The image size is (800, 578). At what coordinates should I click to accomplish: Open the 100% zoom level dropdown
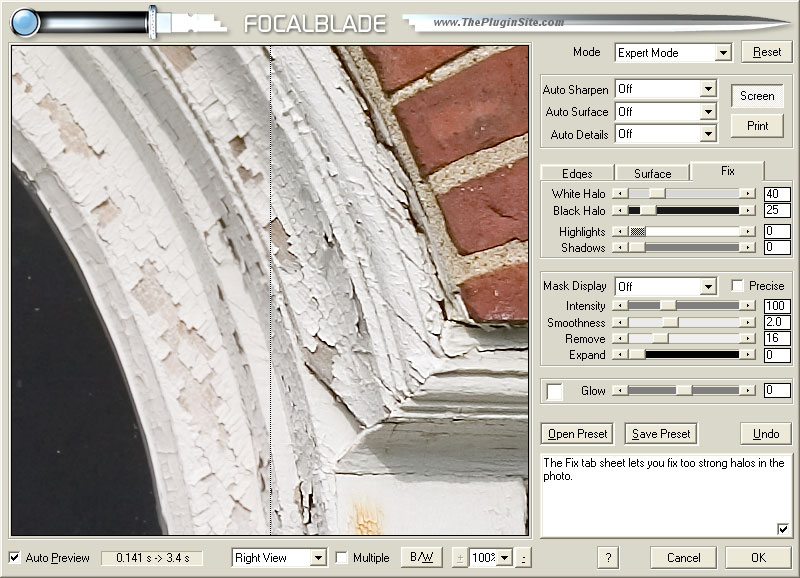coord(505,558)
